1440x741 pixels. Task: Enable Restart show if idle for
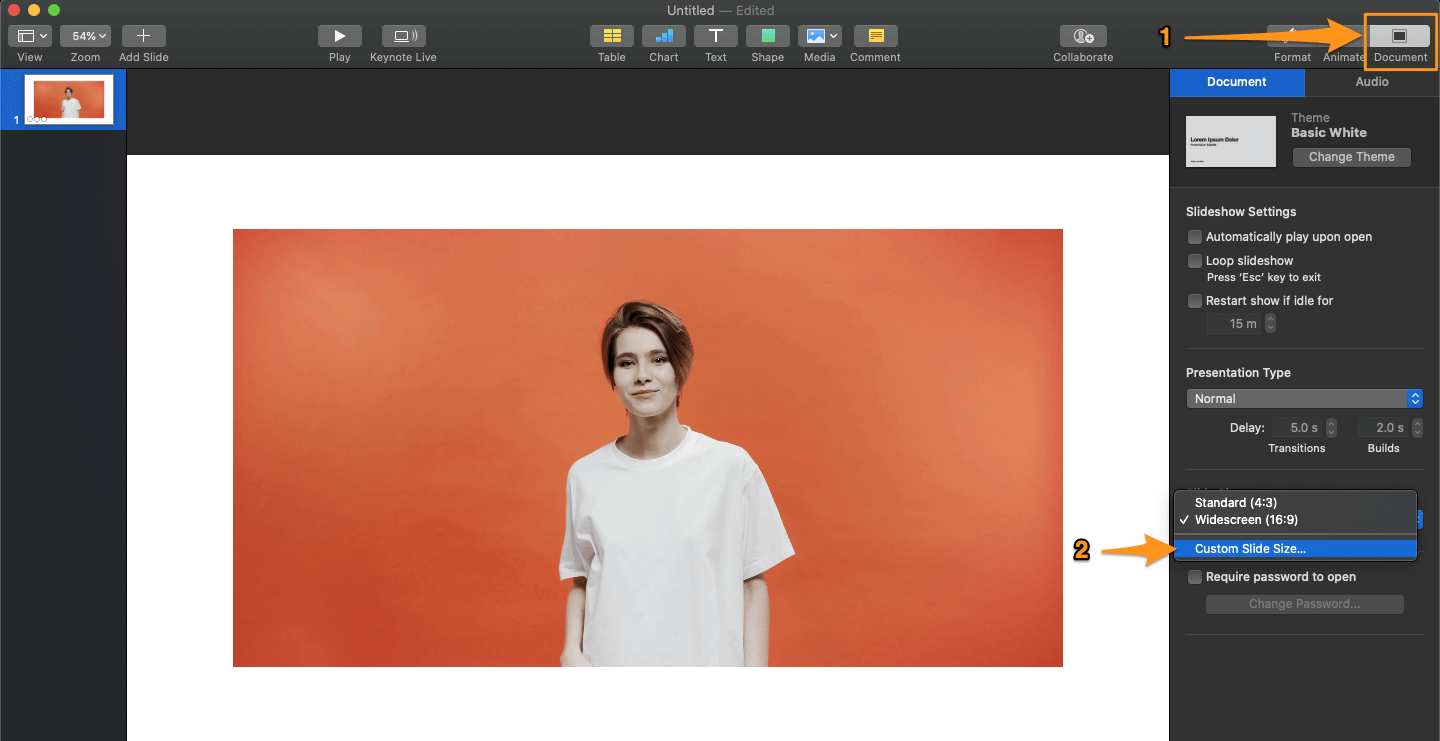coord(1194,301)
